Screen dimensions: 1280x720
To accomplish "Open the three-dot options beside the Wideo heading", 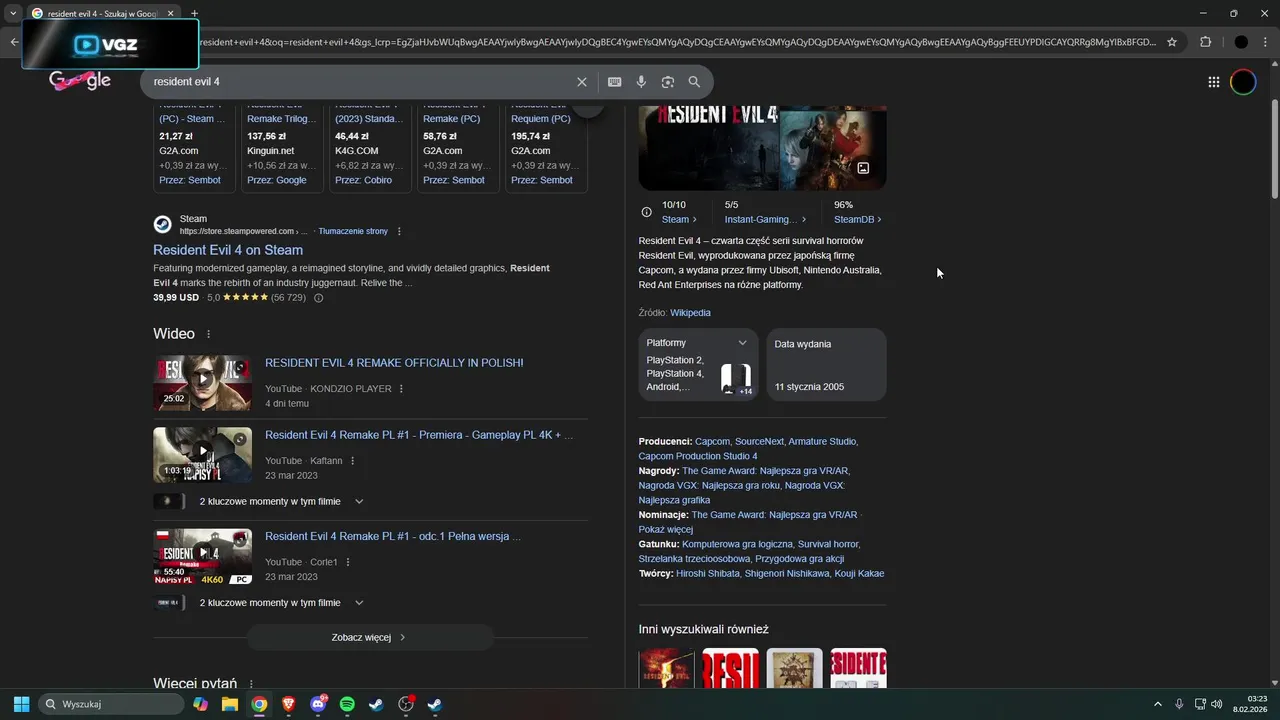I will (x=208, y=334).
